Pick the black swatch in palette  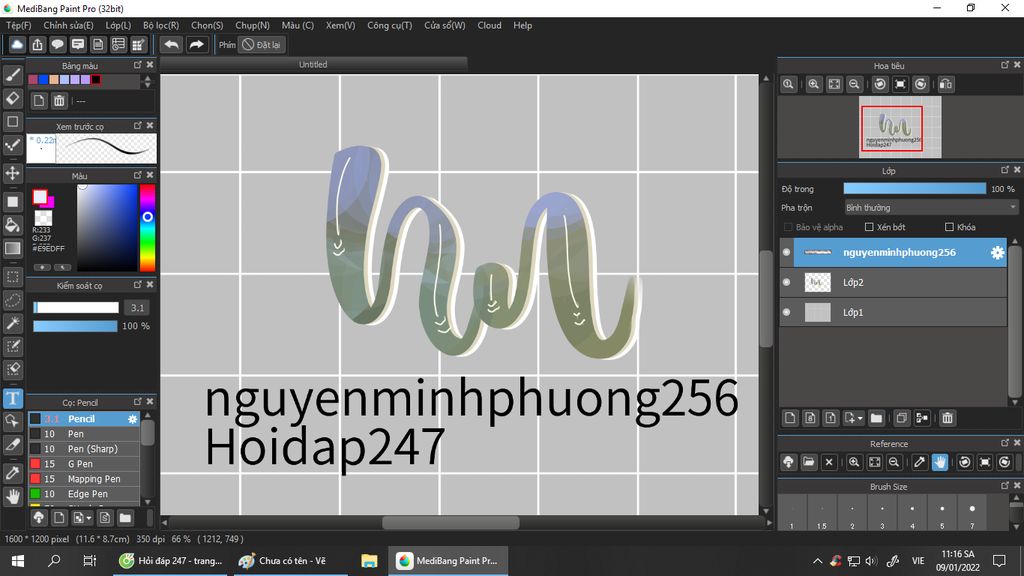[96, 80]
